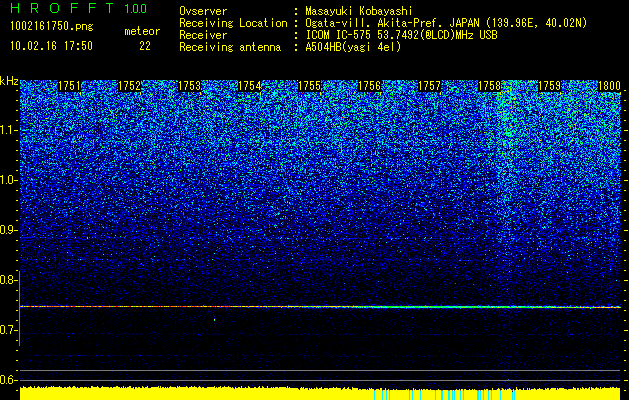
Task: Click the 1756 time marker
Action: [x=369, y=86]
